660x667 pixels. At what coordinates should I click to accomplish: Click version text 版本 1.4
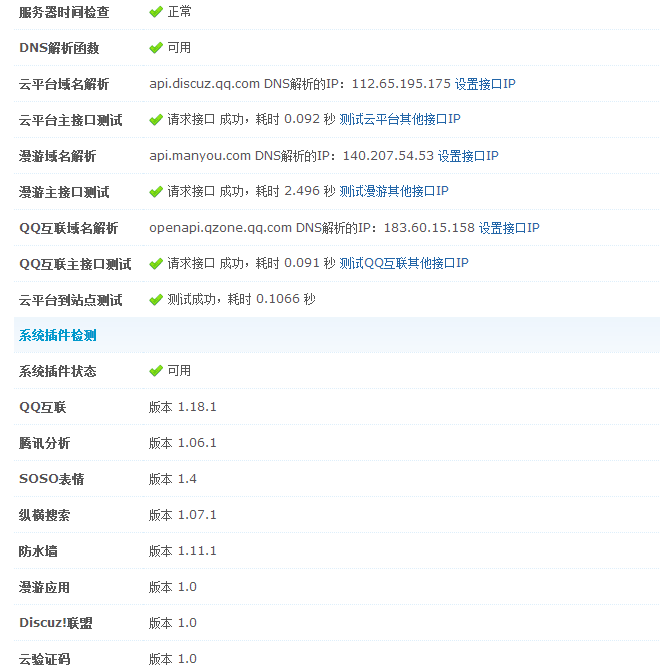tap(173, 479)
